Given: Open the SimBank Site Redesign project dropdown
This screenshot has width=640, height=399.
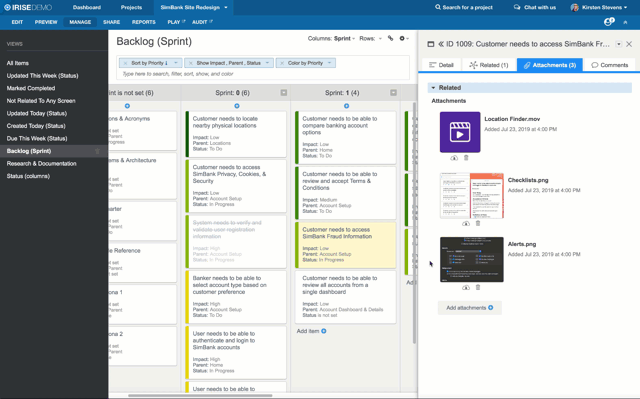Looking at the screenshot, I should point(226,7).
